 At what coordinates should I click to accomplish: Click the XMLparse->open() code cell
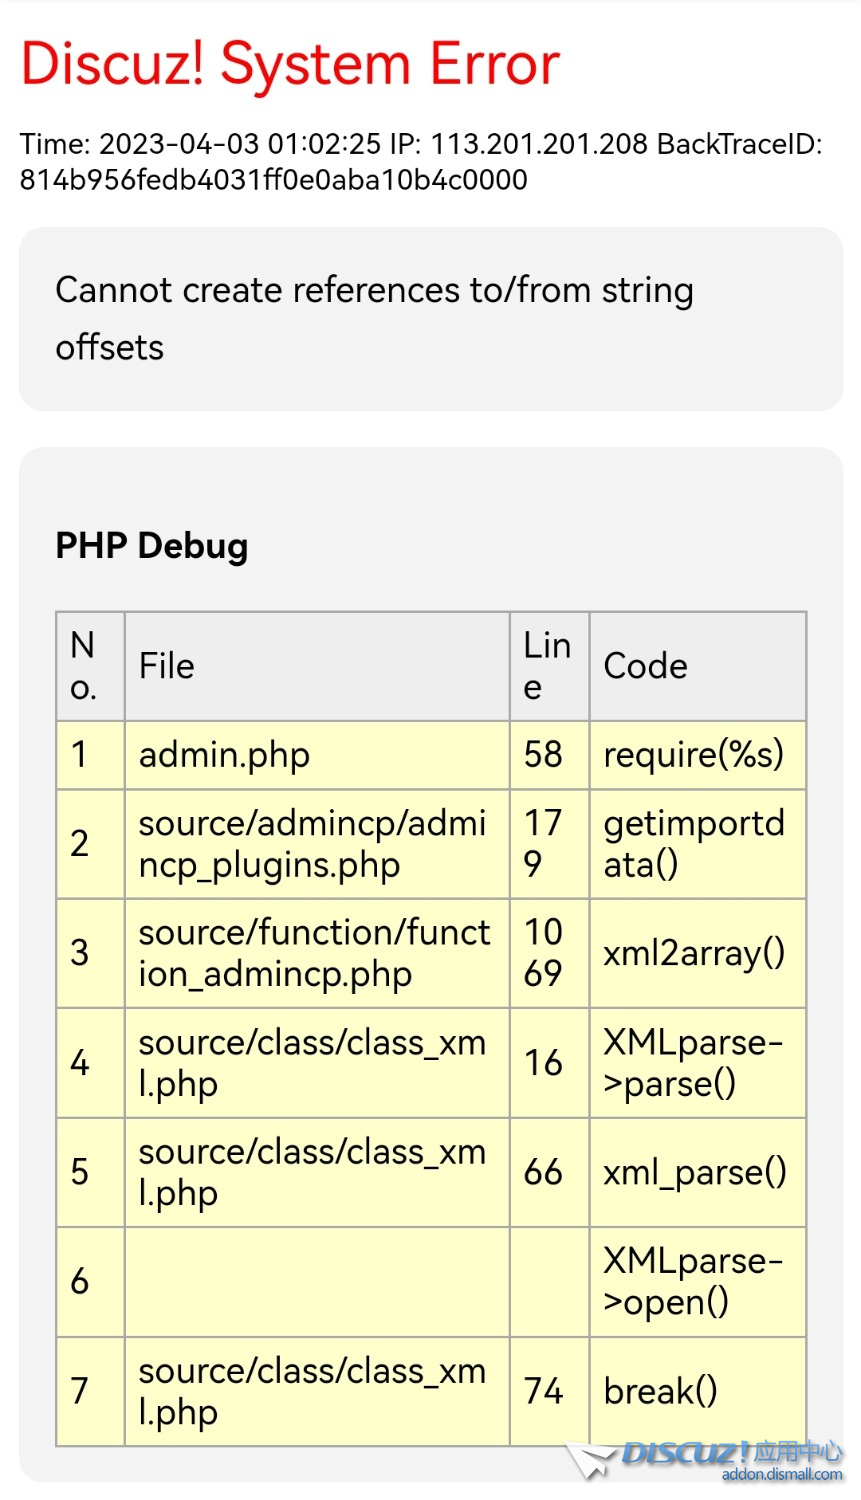[x=692, y=1281]
